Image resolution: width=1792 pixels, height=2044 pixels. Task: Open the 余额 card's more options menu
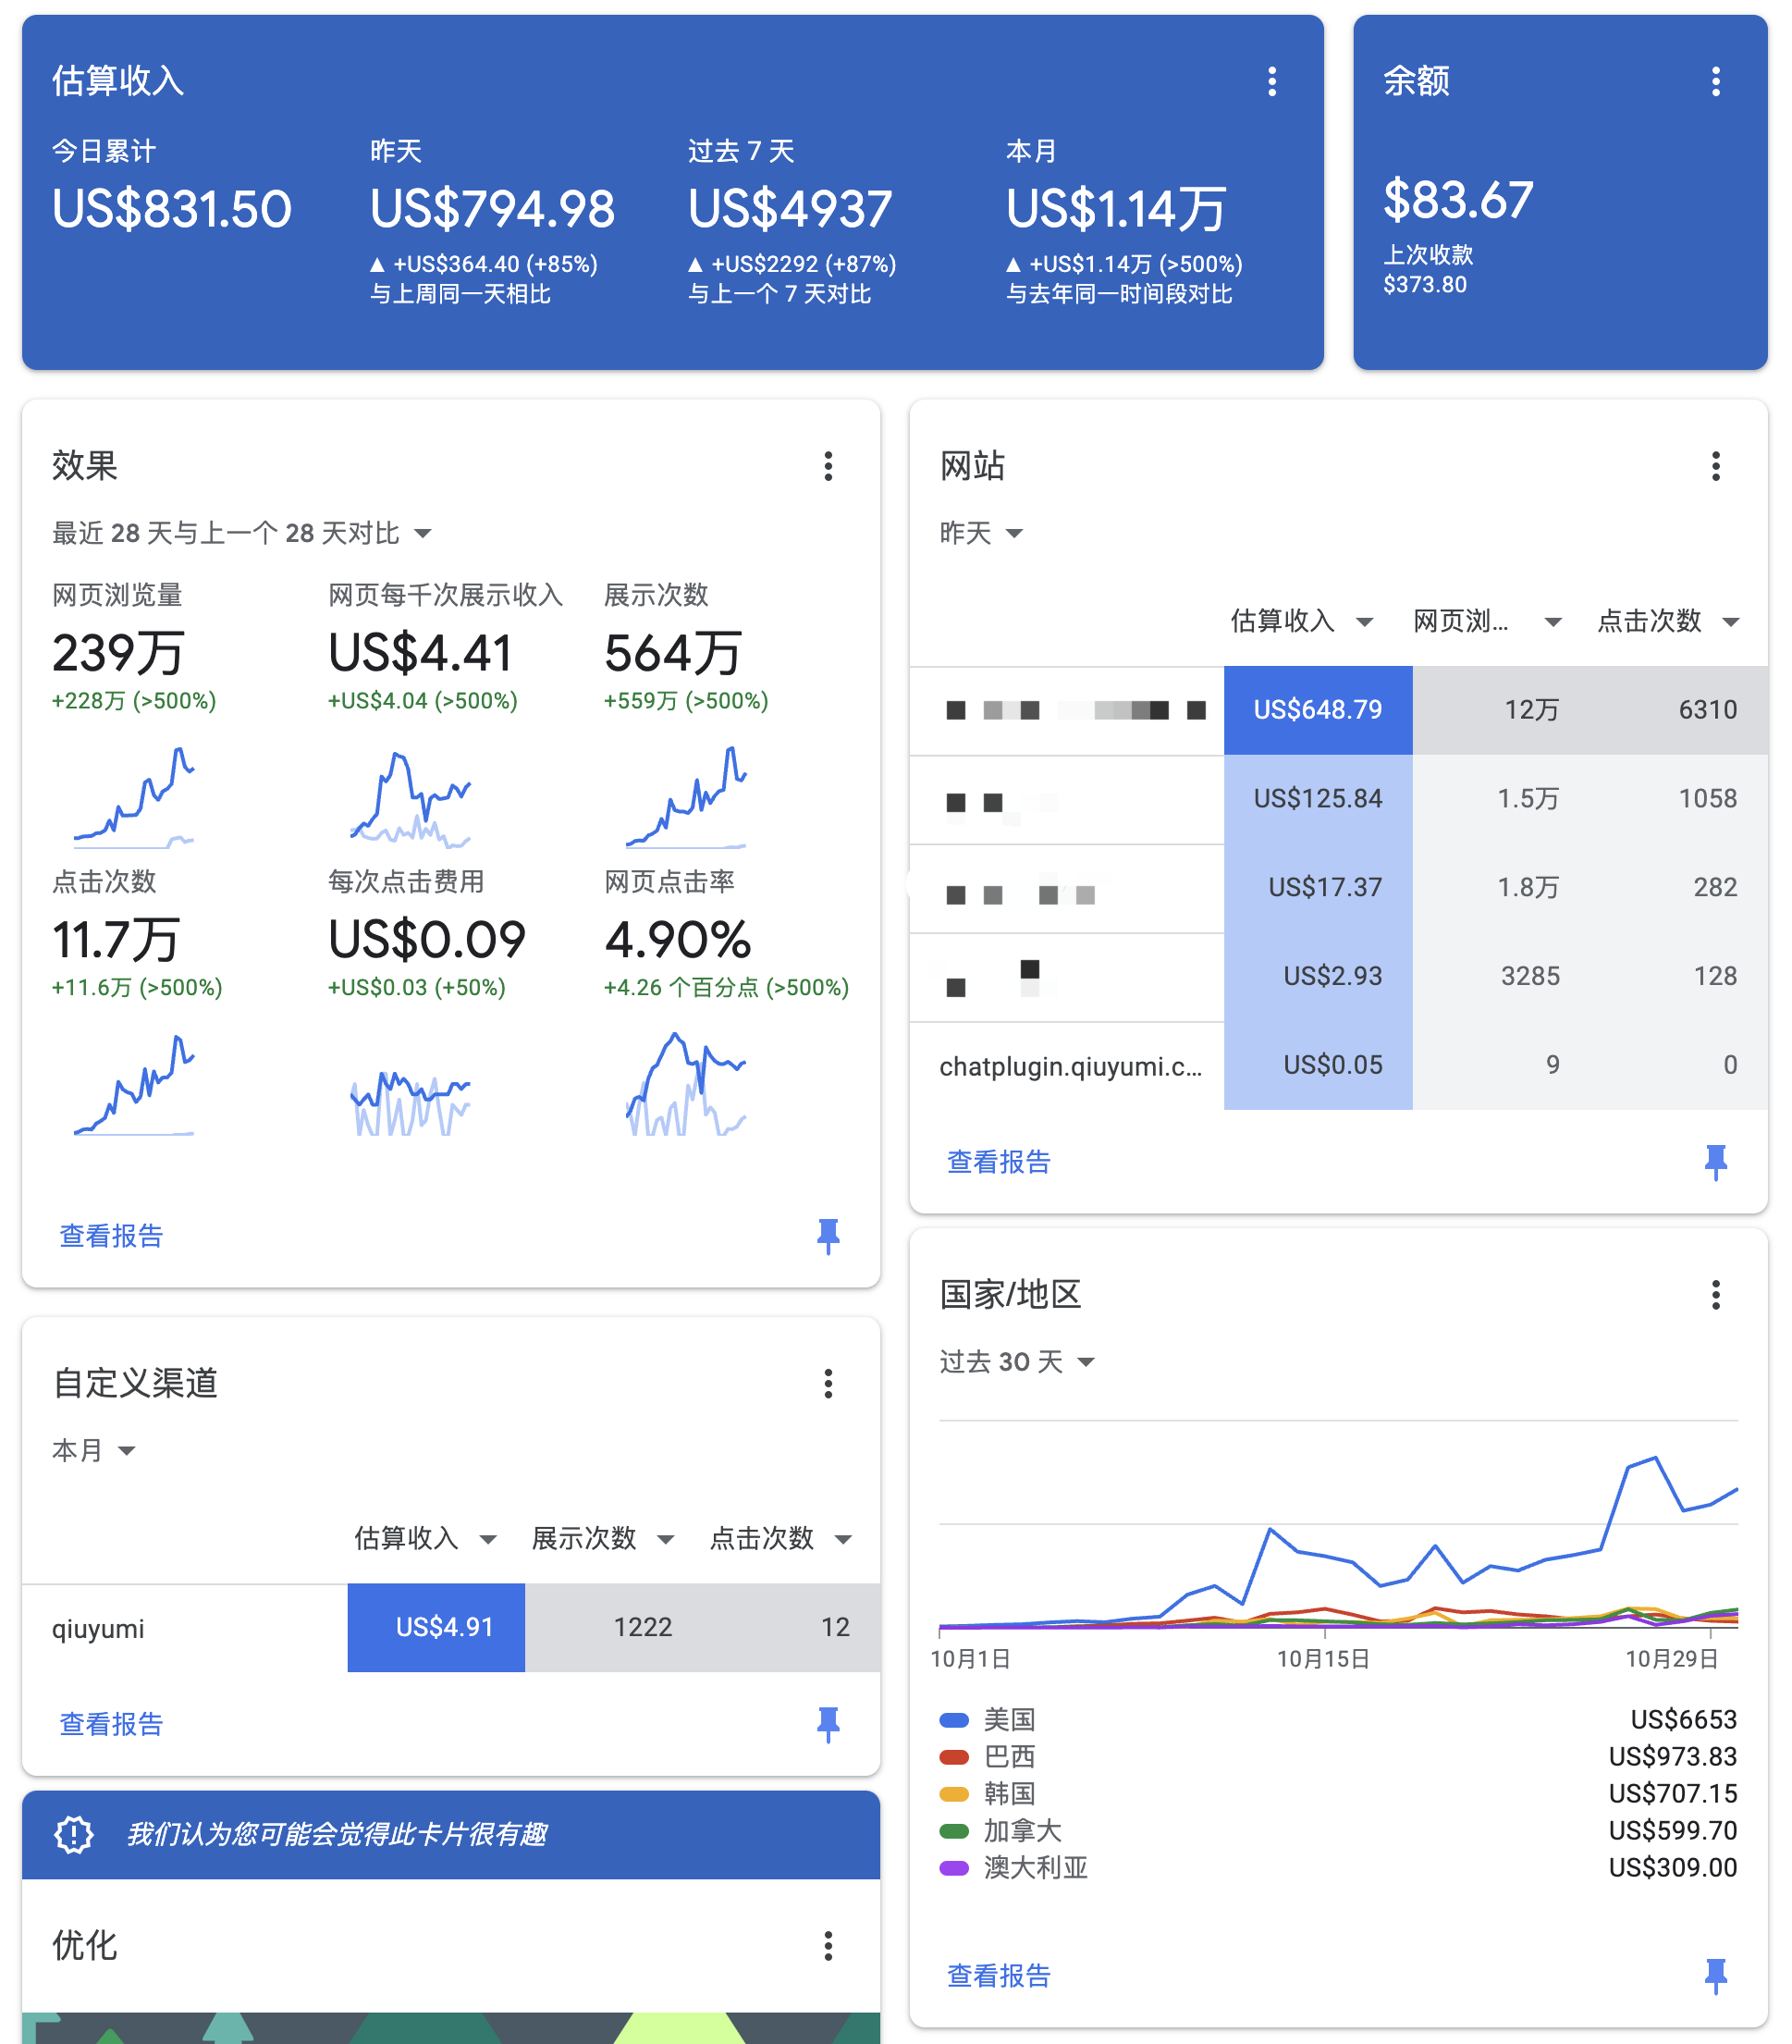pos(1715,81)
